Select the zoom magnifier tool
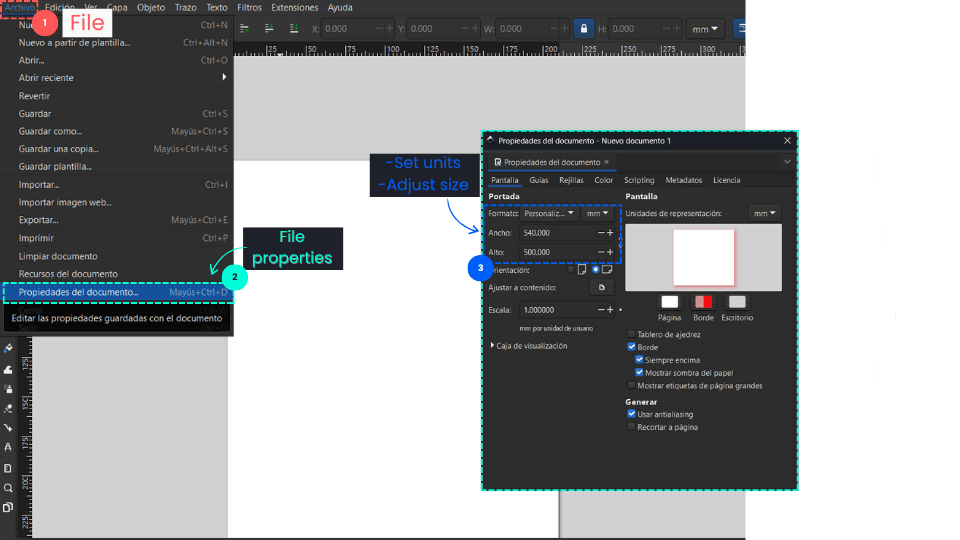 click(x=8, y=487)
